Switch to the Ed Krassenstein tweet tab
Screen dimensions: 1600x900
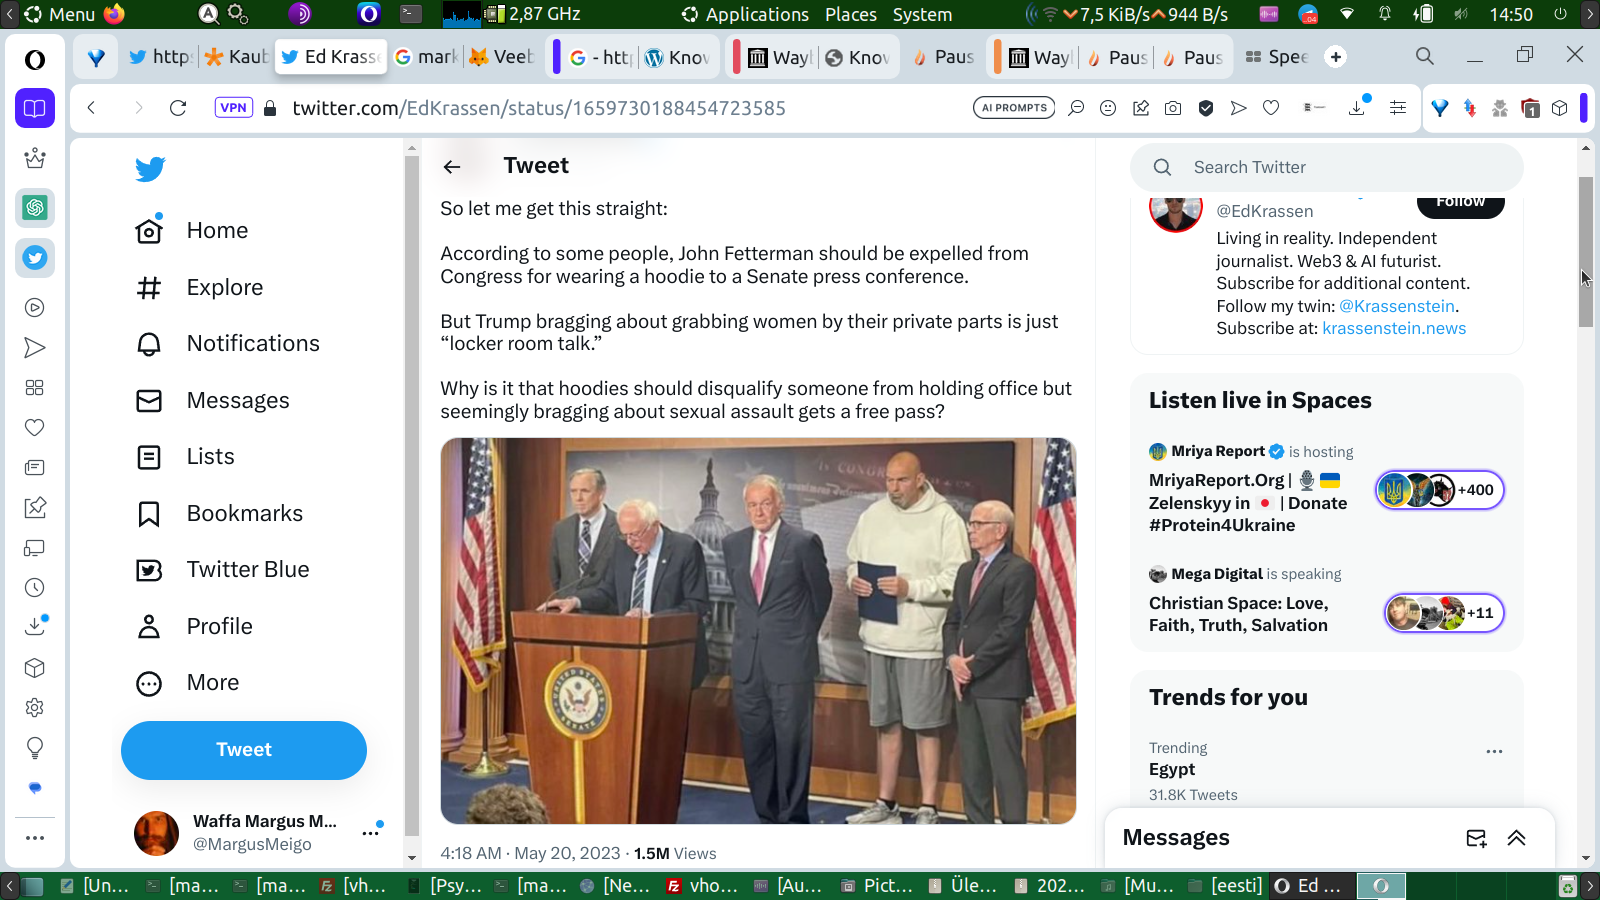pos(330,57)
